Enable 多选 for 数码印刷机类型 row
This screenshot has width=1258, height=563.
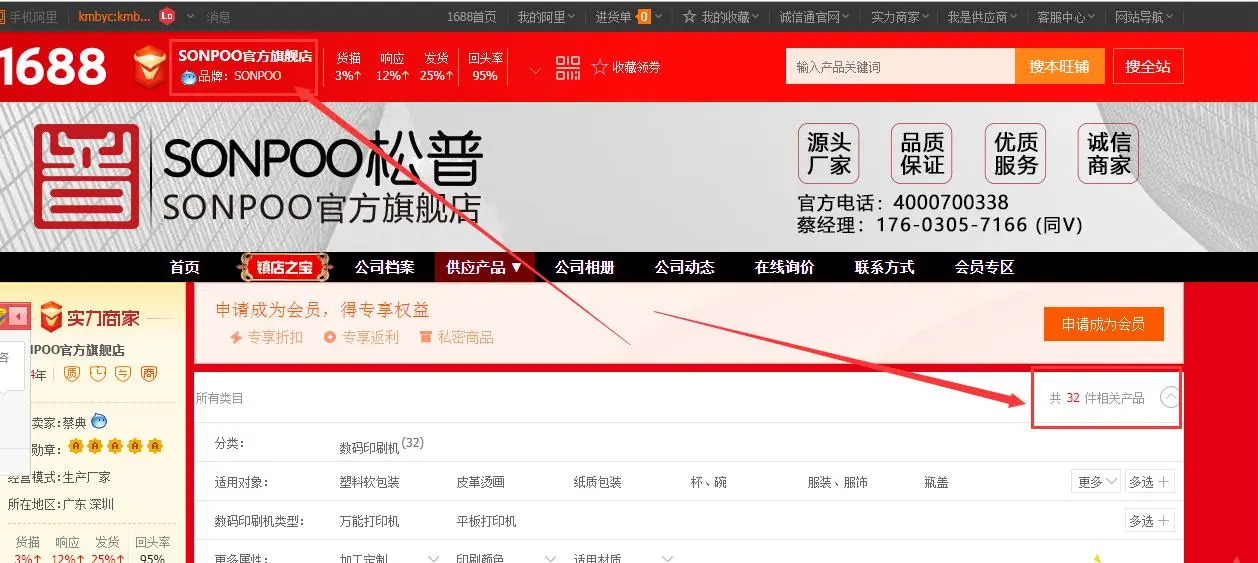click(1149, 521)
